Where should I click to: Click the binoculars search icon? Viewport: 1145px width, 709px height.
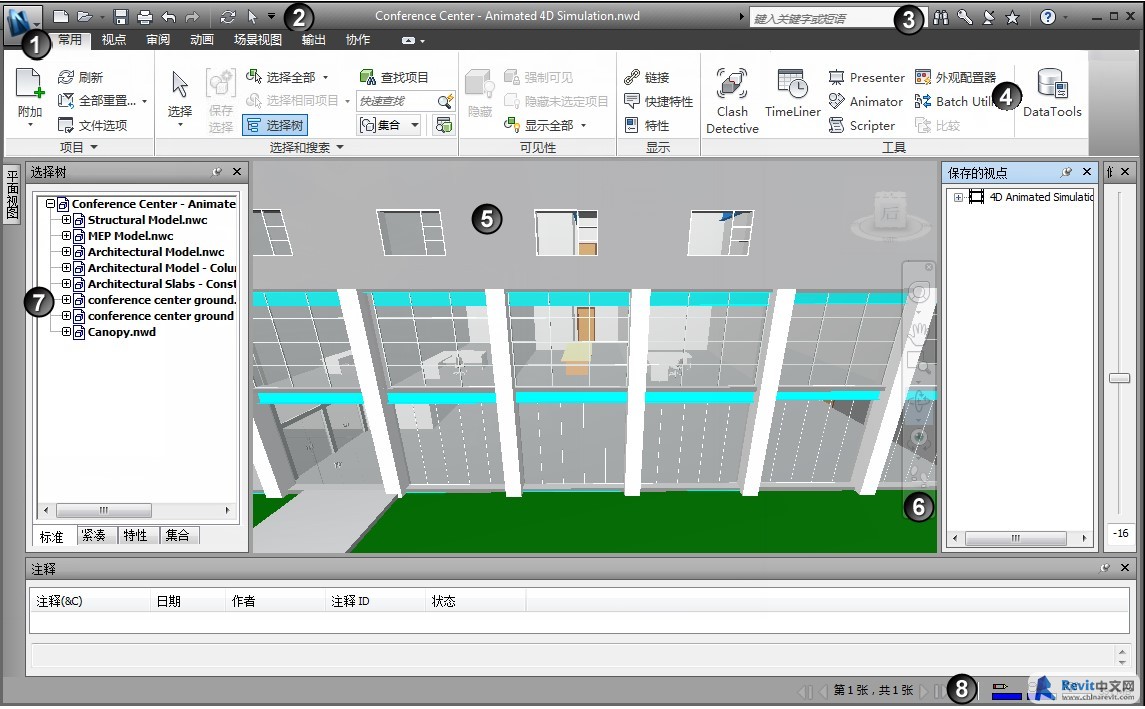point(940,17)
